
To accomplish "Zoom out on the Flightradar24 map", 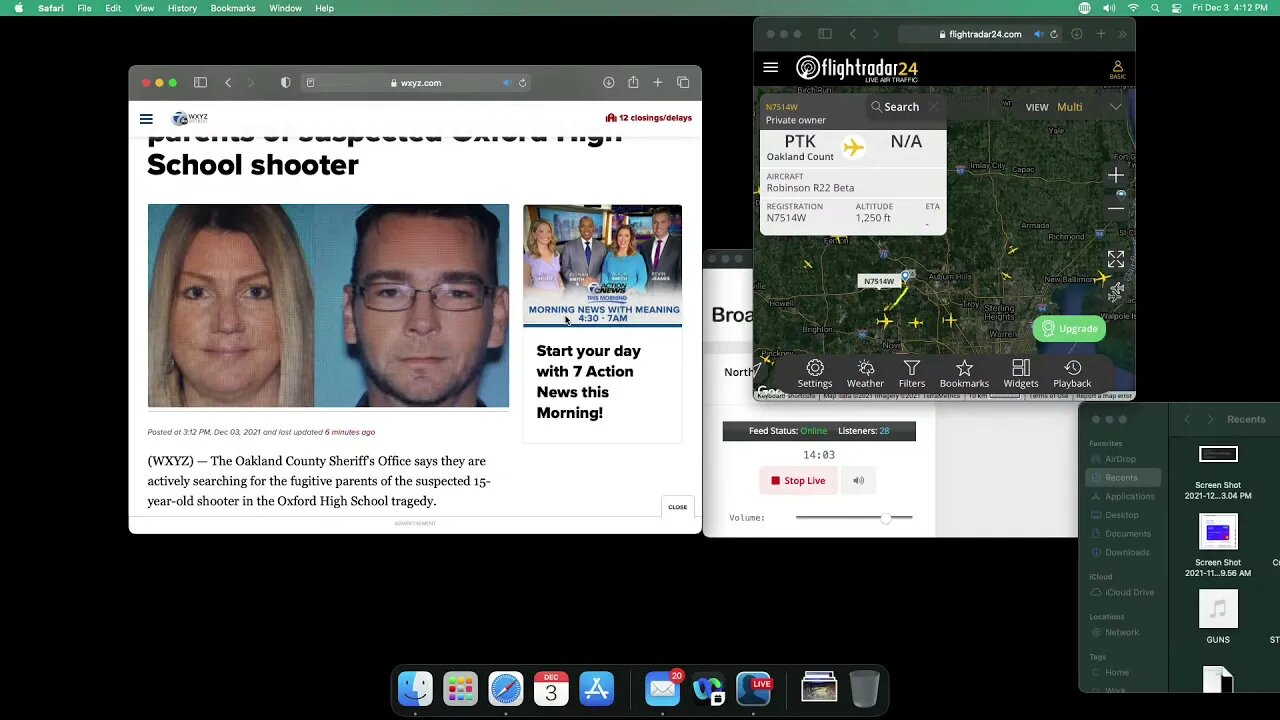I will point(1116,208).
